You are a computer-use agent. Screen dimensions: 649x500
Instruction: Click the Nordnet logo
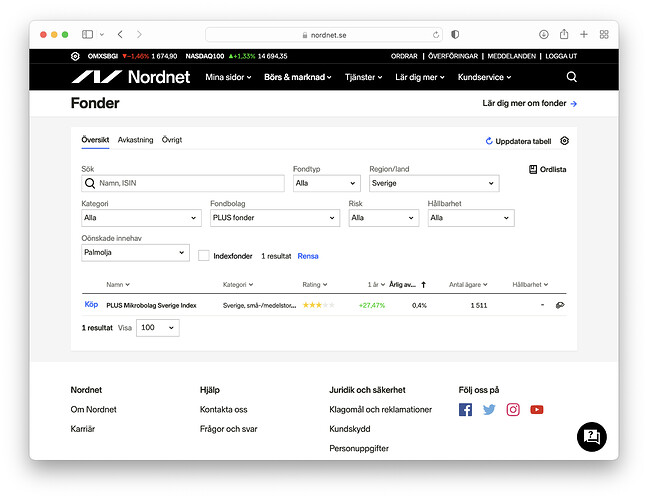125,77
